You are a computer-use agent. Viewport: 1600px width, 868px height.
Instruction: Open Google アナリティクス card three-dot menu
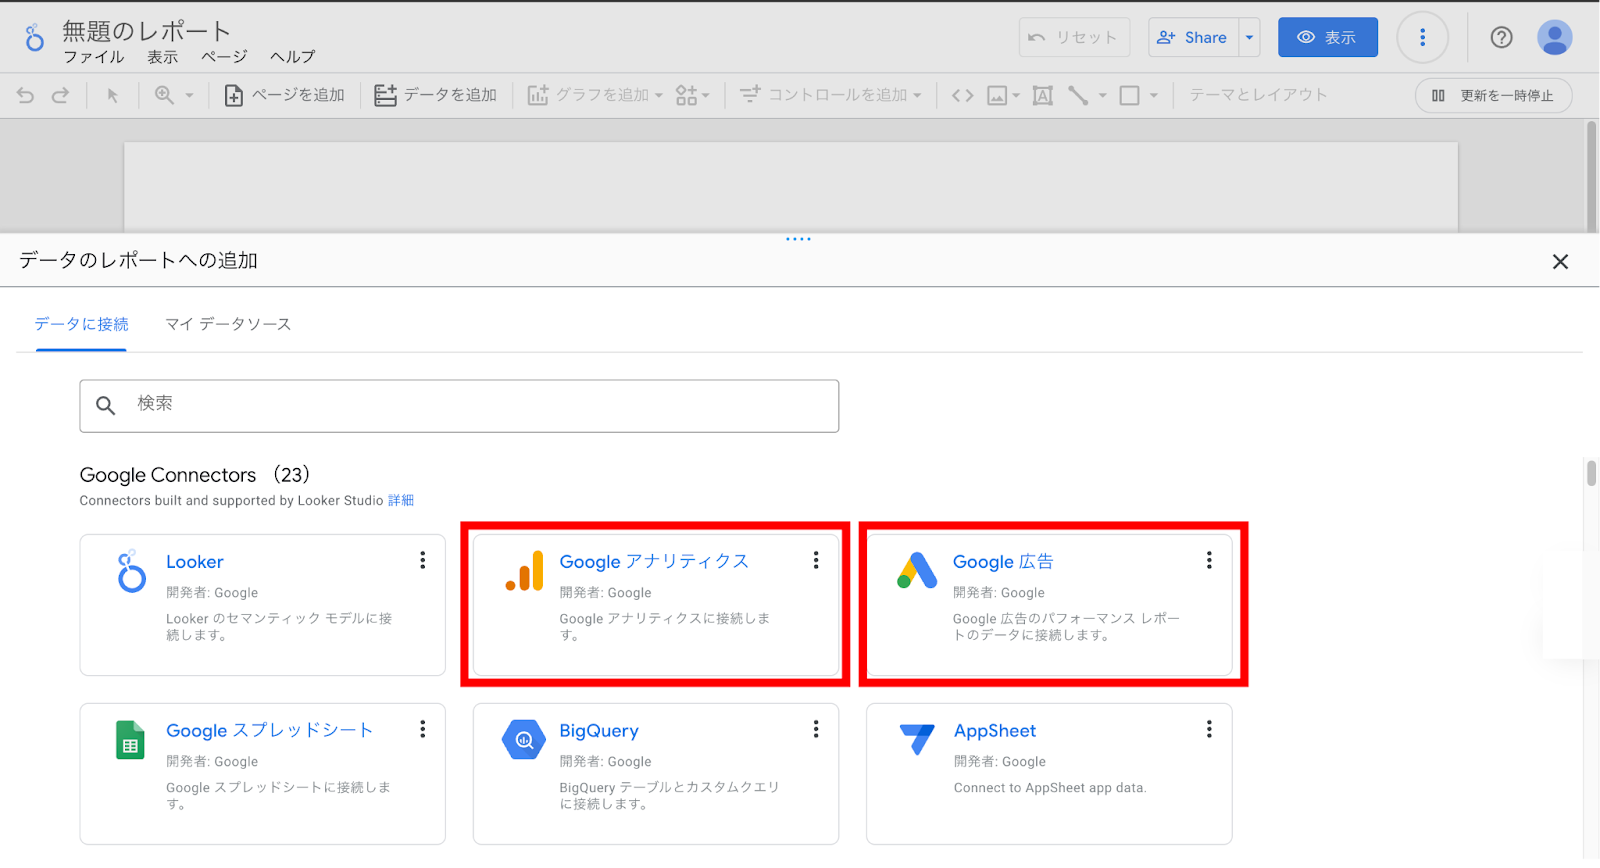pos(816,560)
